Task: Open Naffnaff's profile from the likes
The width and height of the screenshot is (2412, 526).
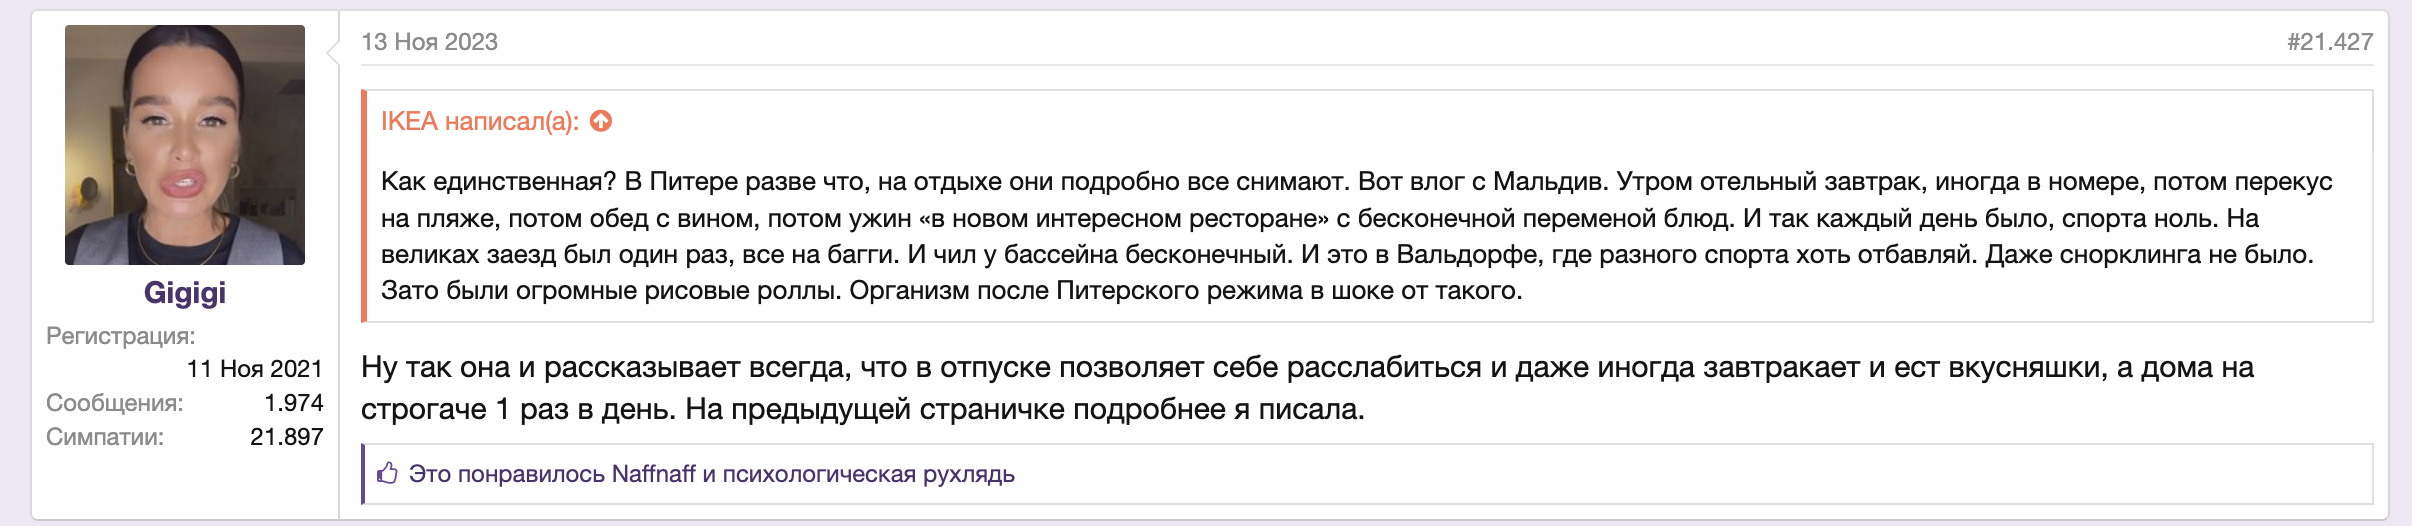Action: (653, 474)
